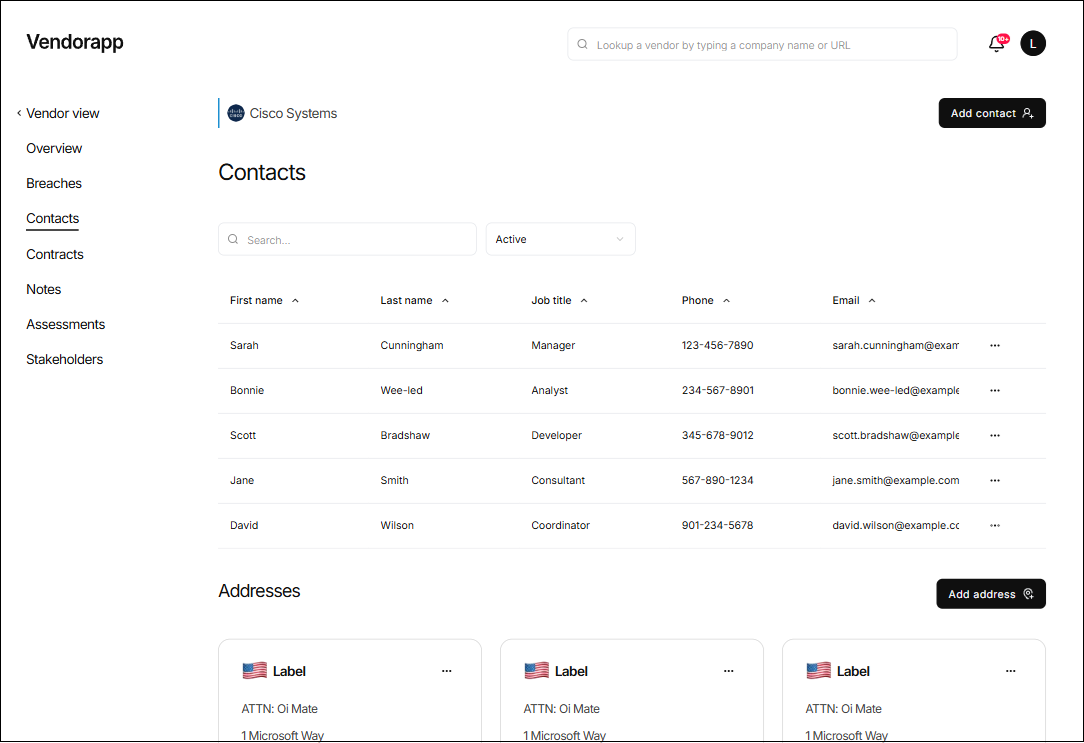Click the Consultant job title cell
Viewport: 1084px width, 743px height.
pos(558,480)
